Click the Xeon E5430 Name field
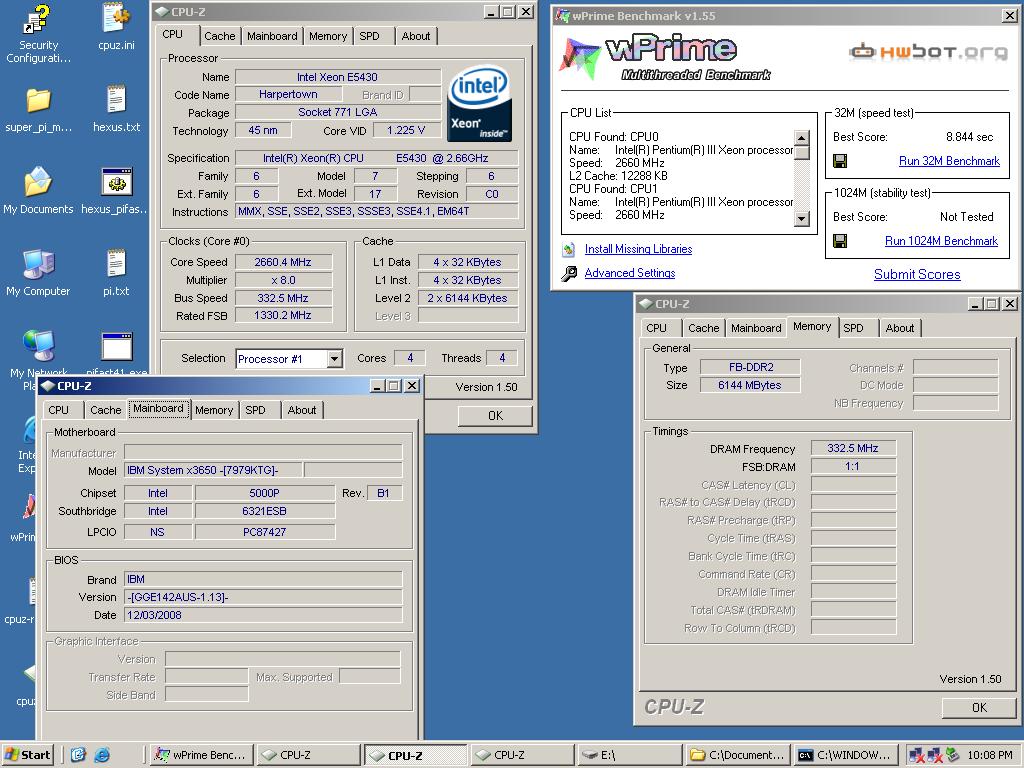The height and width of the screenshot is (768, 1024). pos(337,77)
